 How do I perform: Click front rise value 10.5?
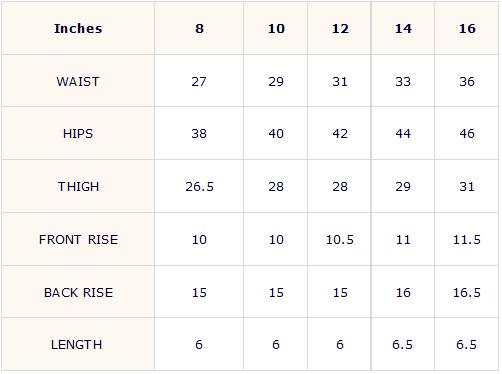pyautogui.click(x=339, y=239)
